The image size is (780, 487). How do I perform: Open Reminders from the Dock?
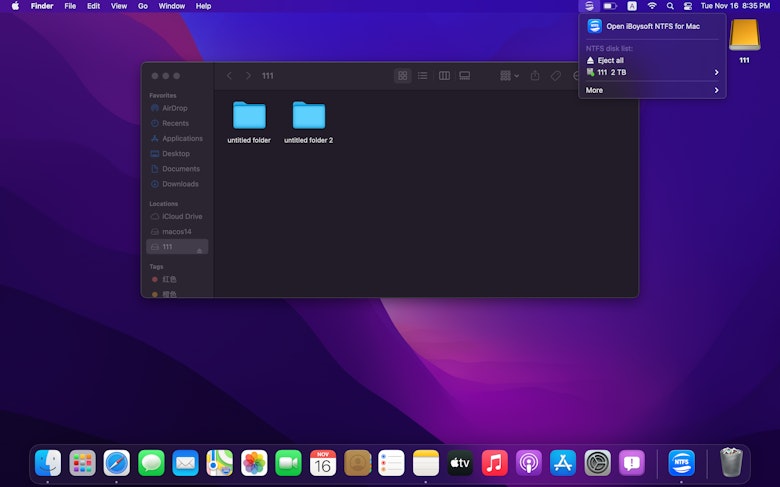tap(391, 463)
